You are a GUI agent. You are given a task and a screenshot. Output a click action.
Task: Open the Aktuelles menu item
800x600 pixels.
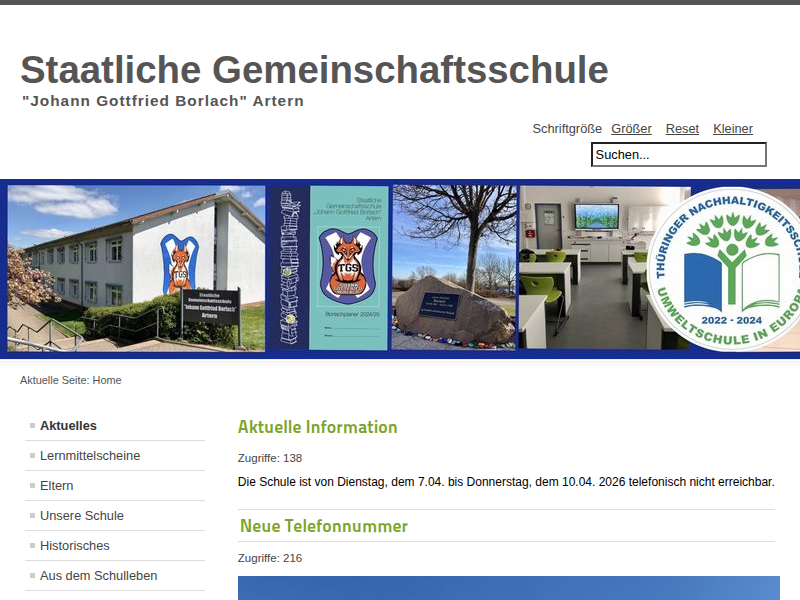[68, 426]
